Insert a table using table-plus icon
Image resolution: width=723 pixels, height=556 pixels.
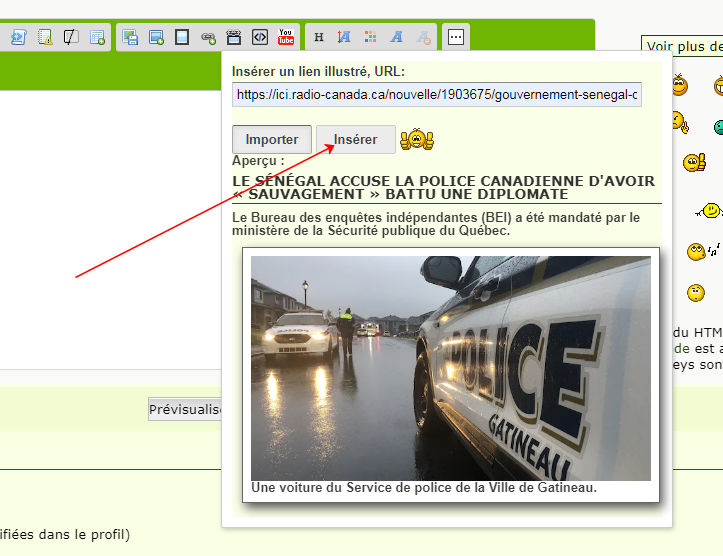pyautogui.click(x=97, y=37)
